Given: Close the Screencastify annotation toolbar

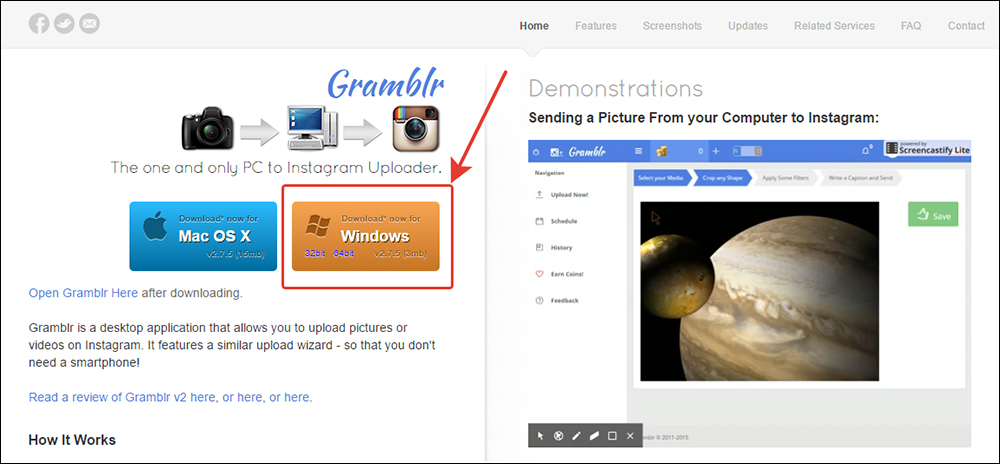Looking at the screenshot, I should (630, 436).
